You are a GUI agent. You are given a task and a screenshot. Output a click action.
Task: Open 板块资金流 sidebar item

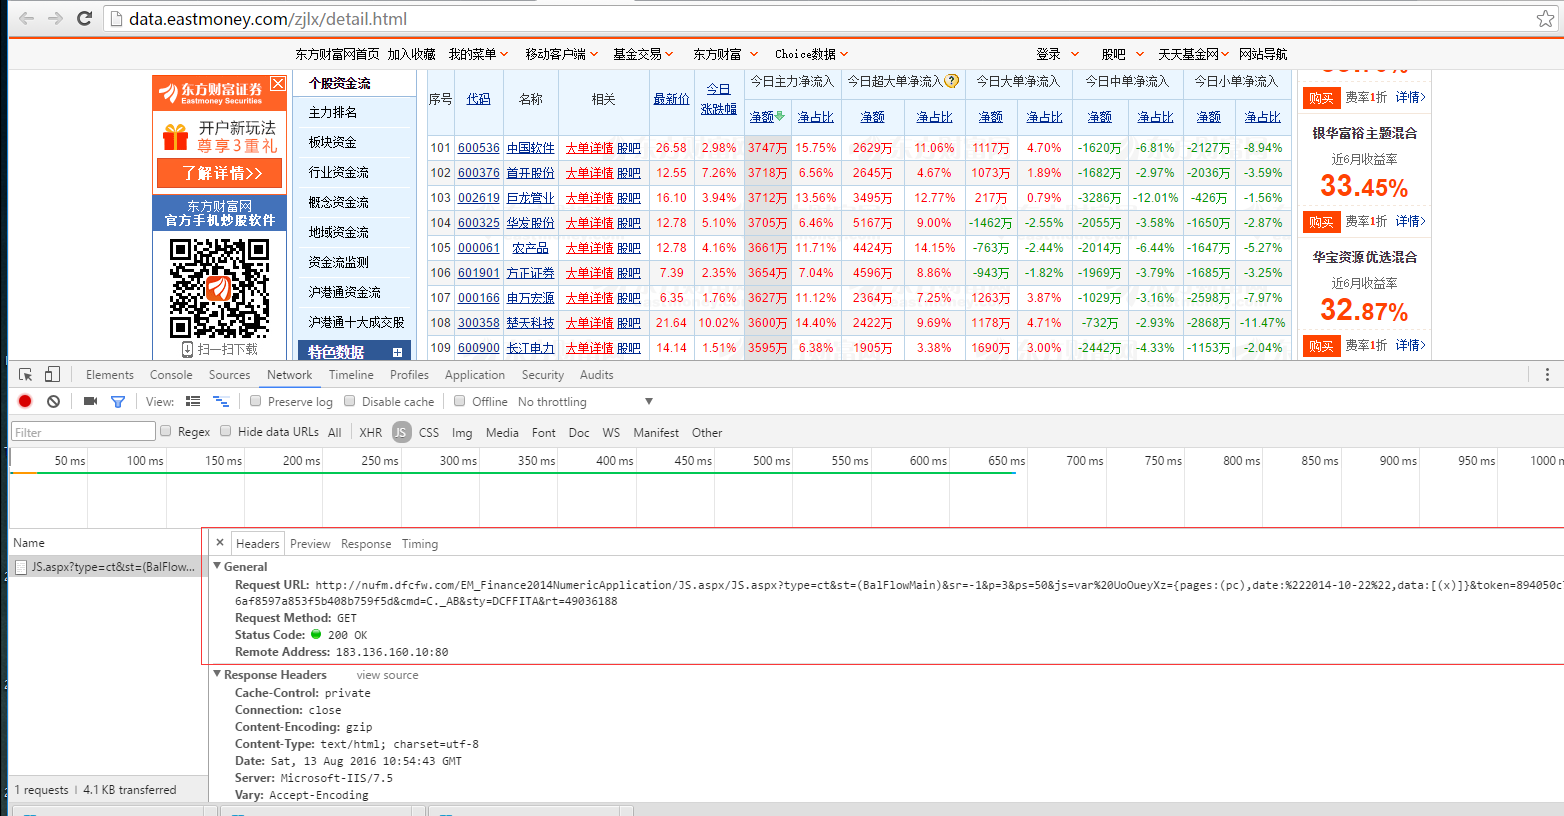pos(333,142)
